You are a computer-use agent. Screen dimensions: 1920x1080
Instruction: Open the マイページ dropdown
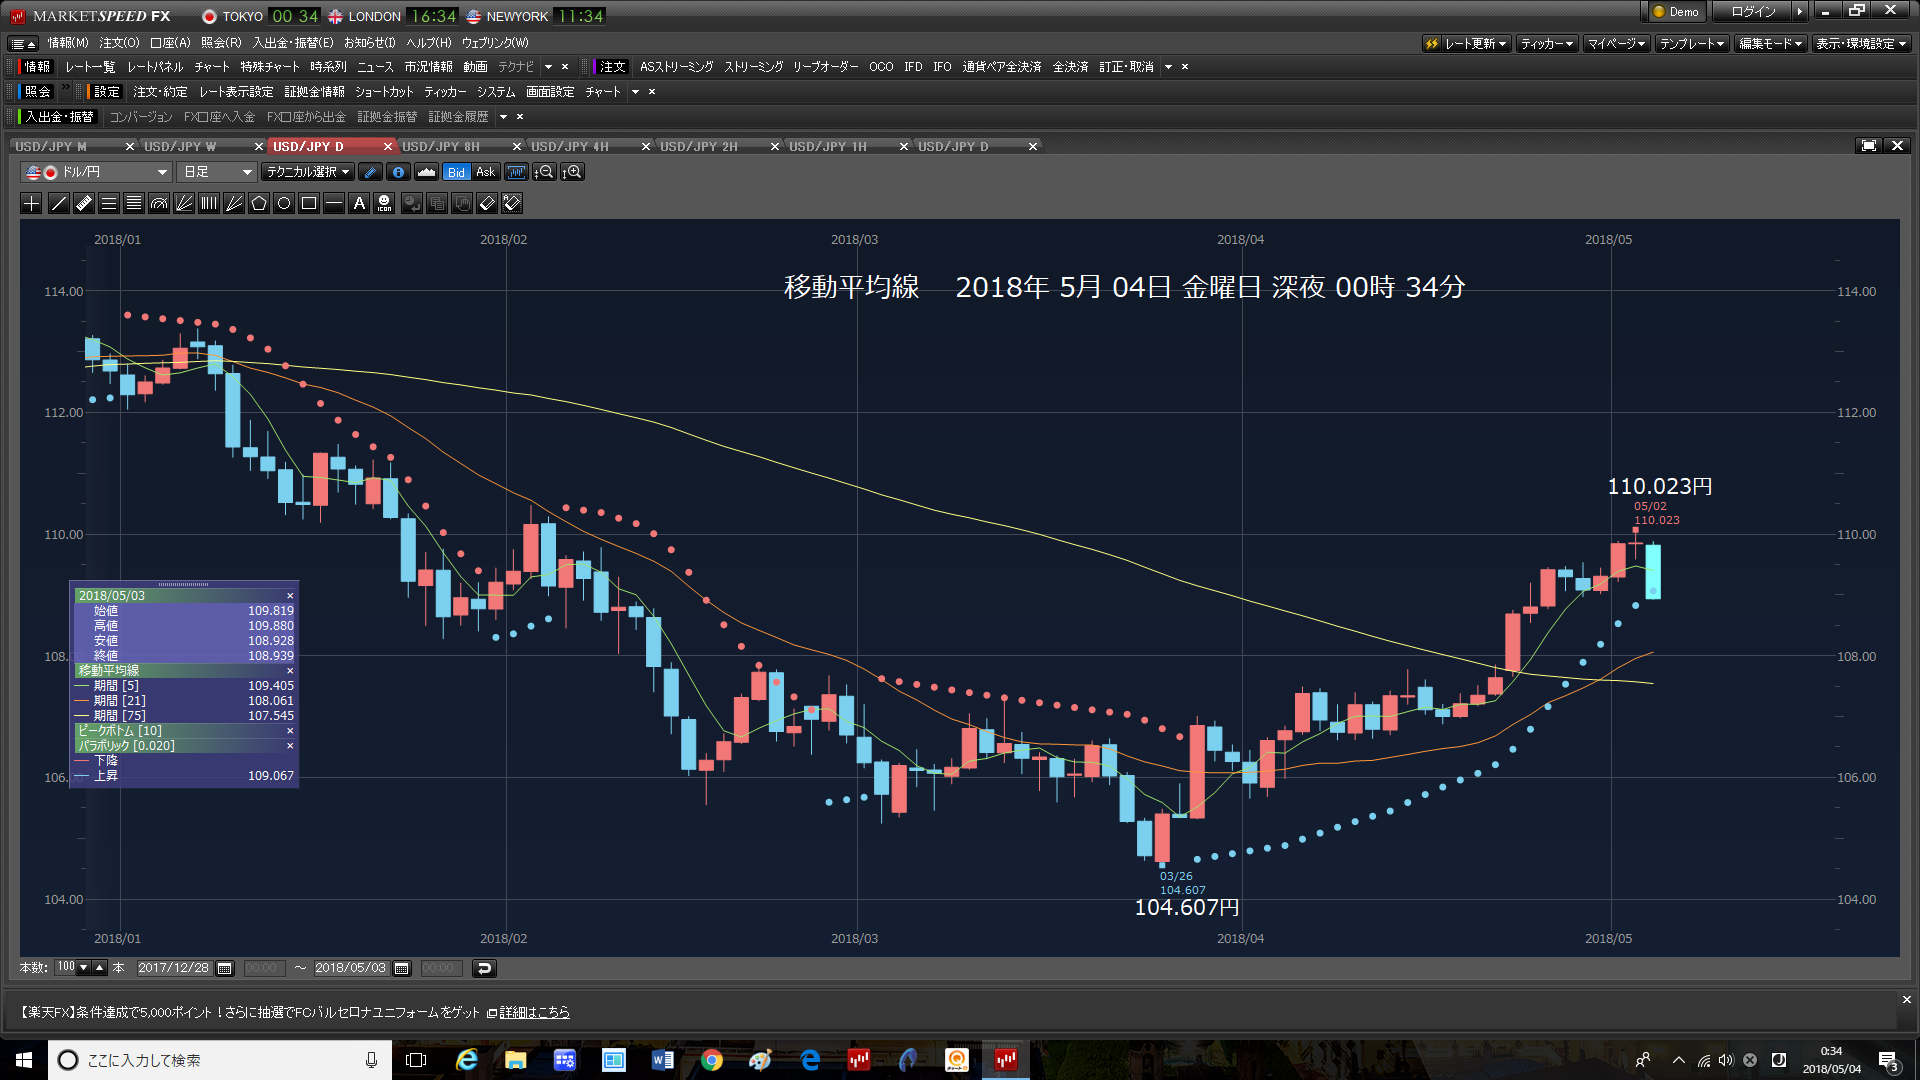(1616, 44)
